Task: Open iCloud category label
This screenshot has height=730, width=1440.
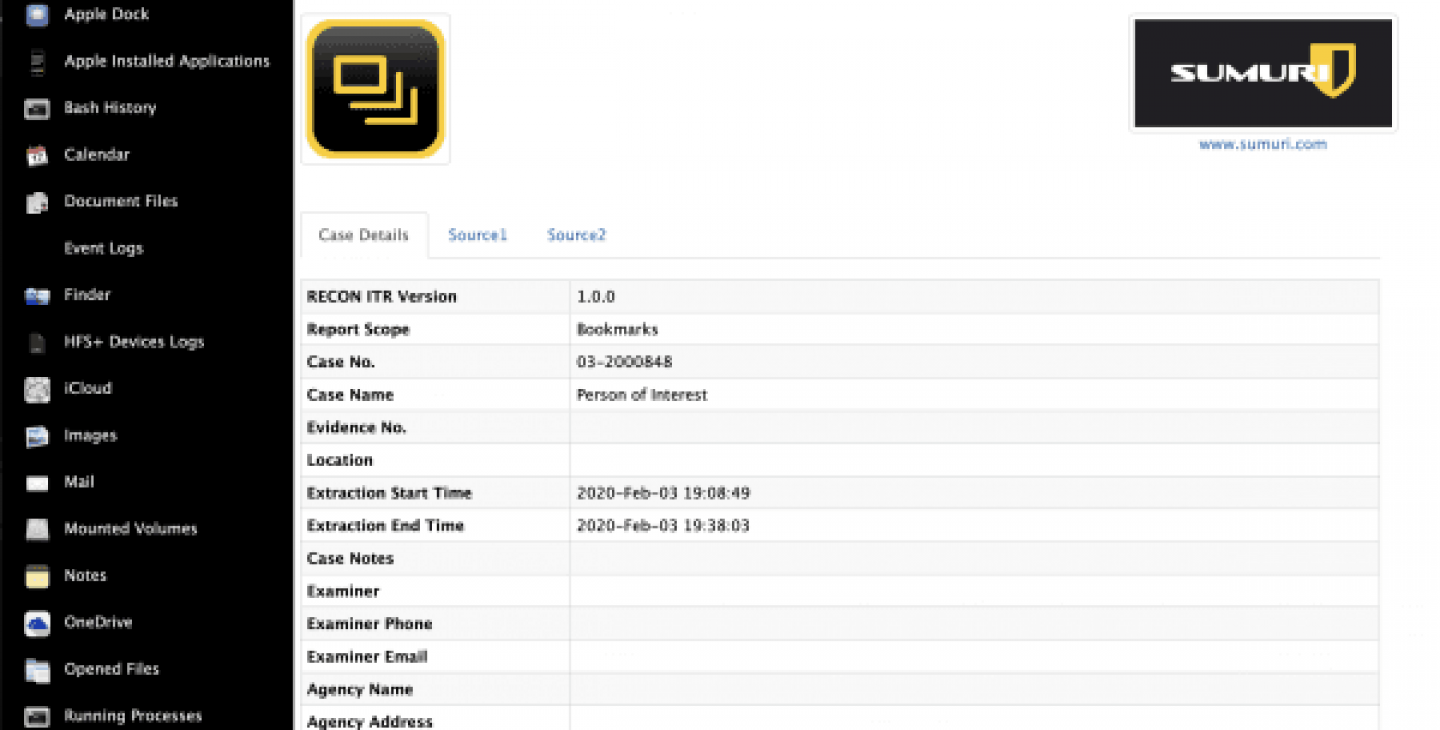Action: click(88, 388)
